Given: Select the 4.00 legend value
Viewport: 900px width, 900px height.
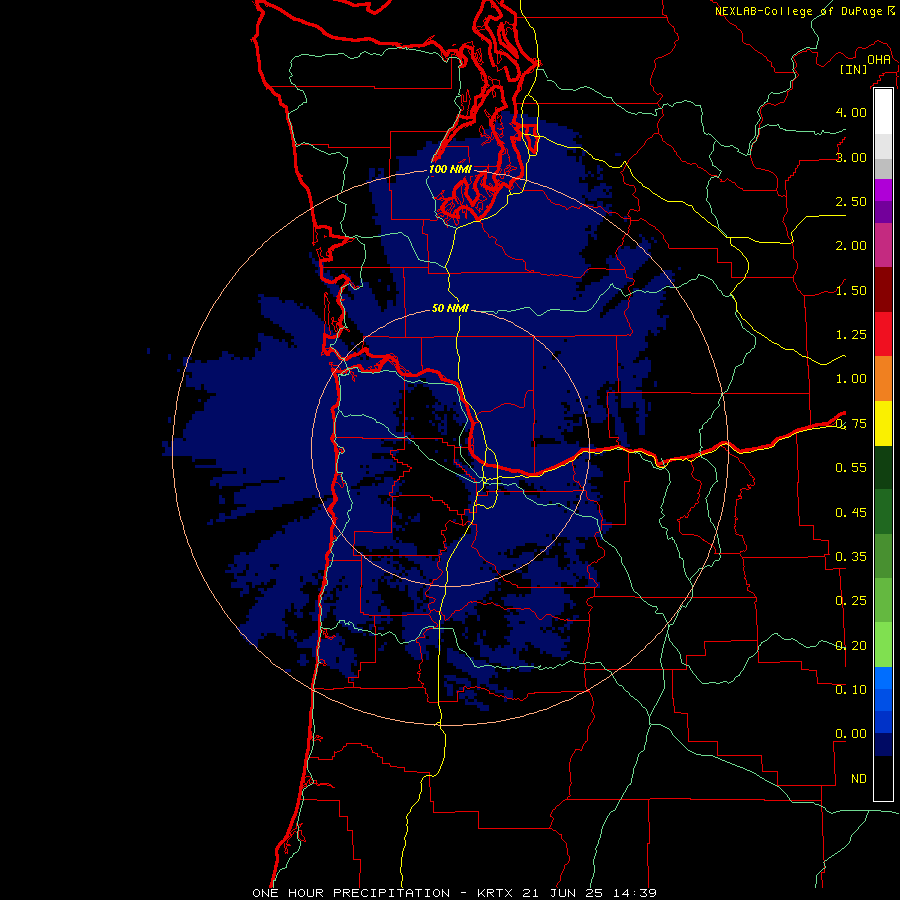Looking at the screenshot, I should coord(851,112).
